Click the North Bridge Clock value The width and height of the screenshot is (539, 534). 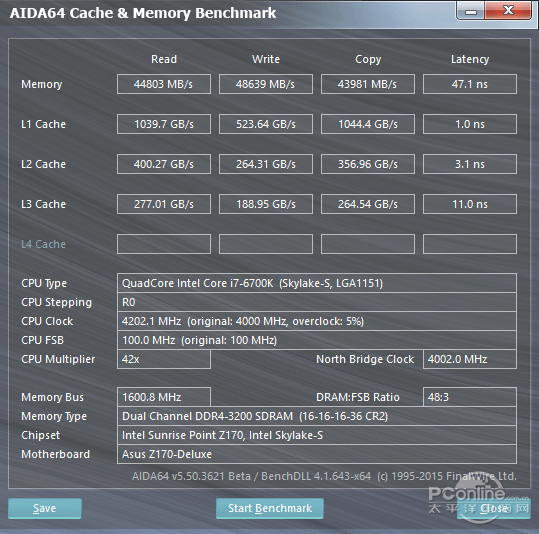point(470,359)
